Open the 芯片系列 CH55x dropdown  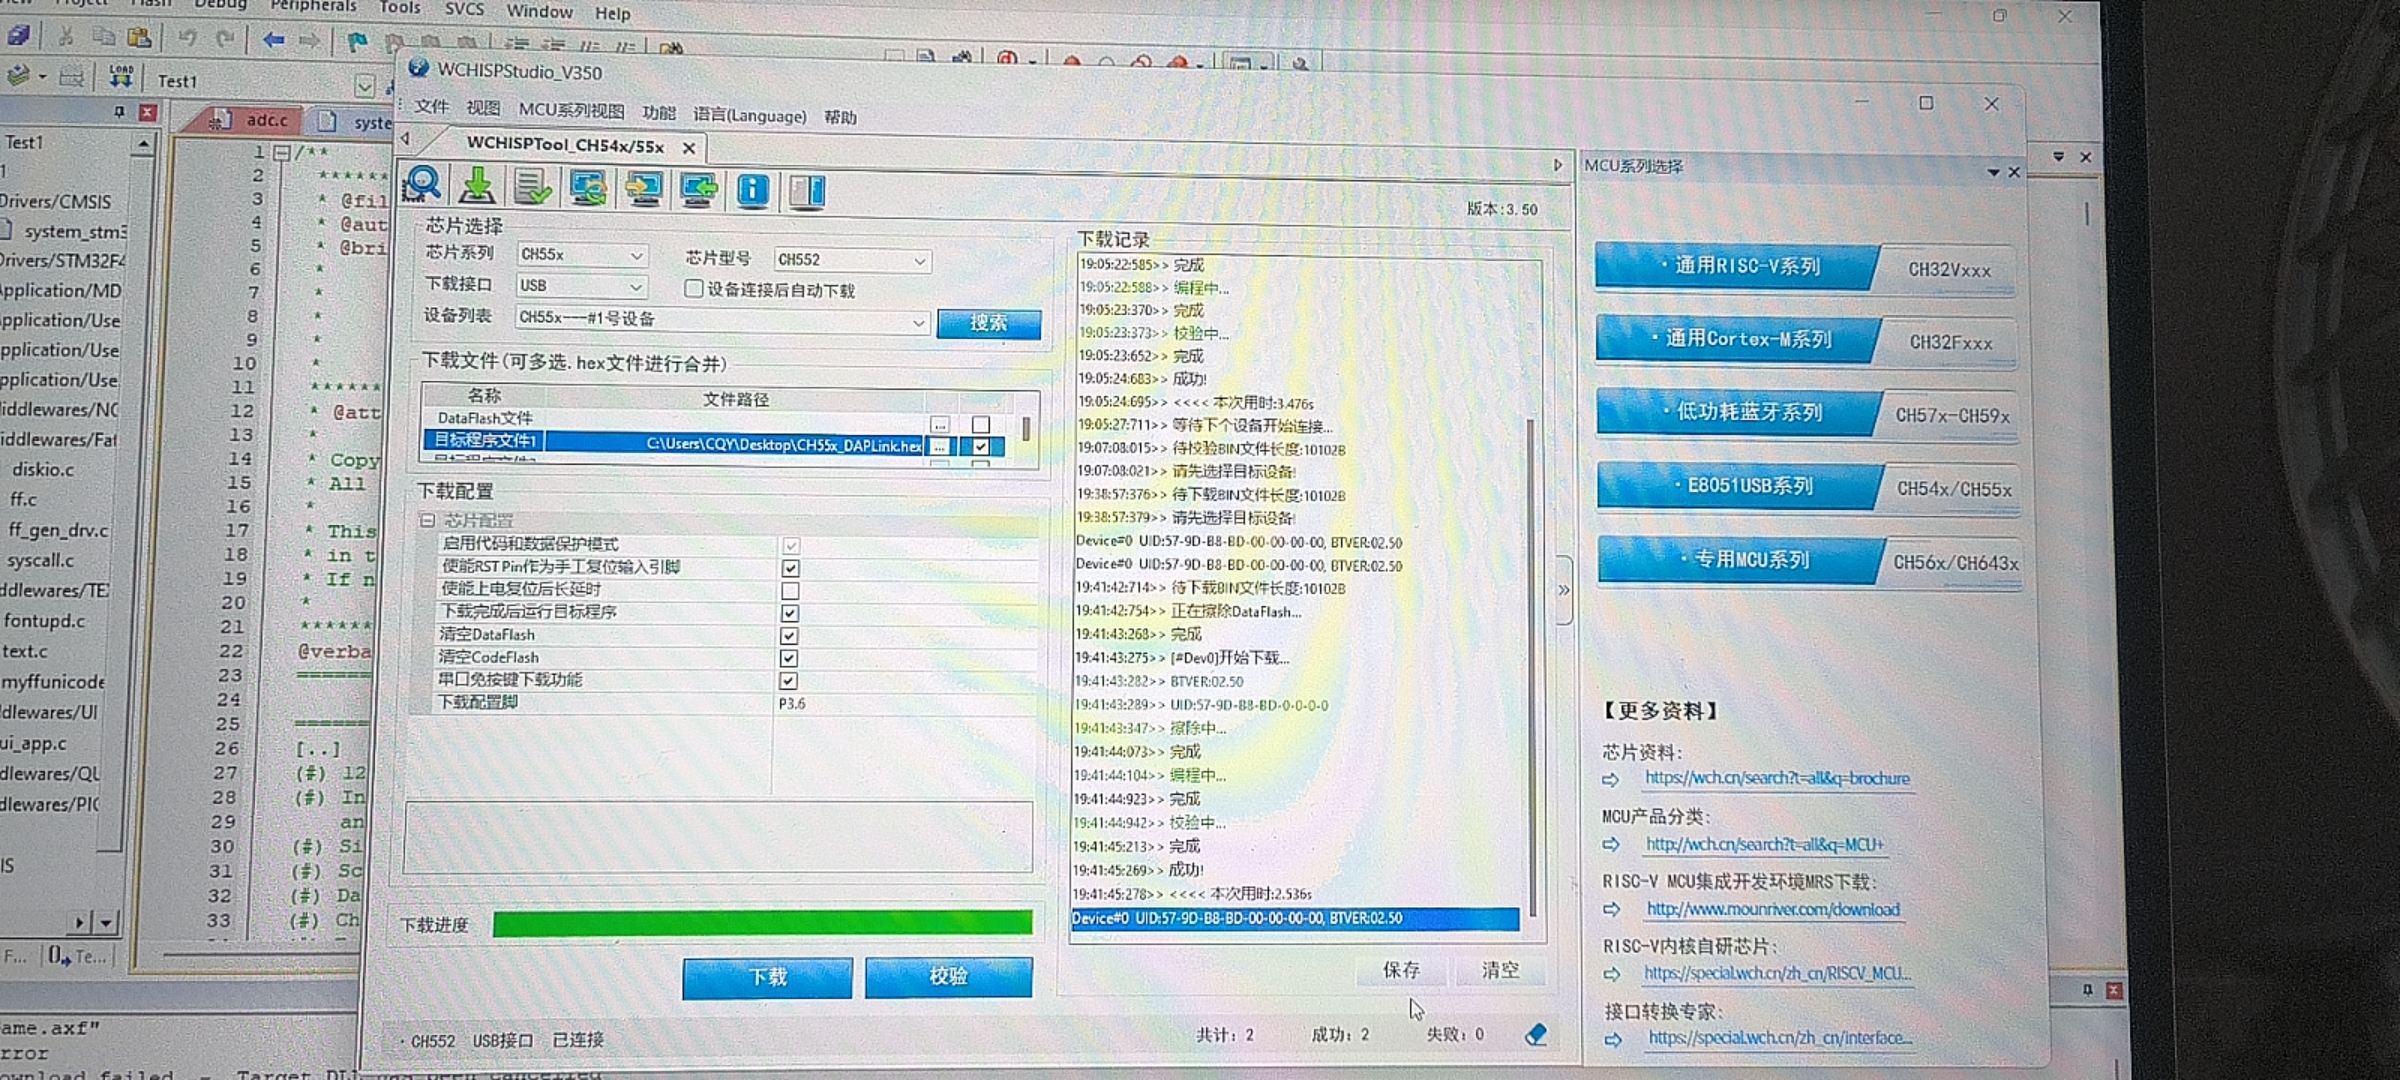[x=581, y=255]
